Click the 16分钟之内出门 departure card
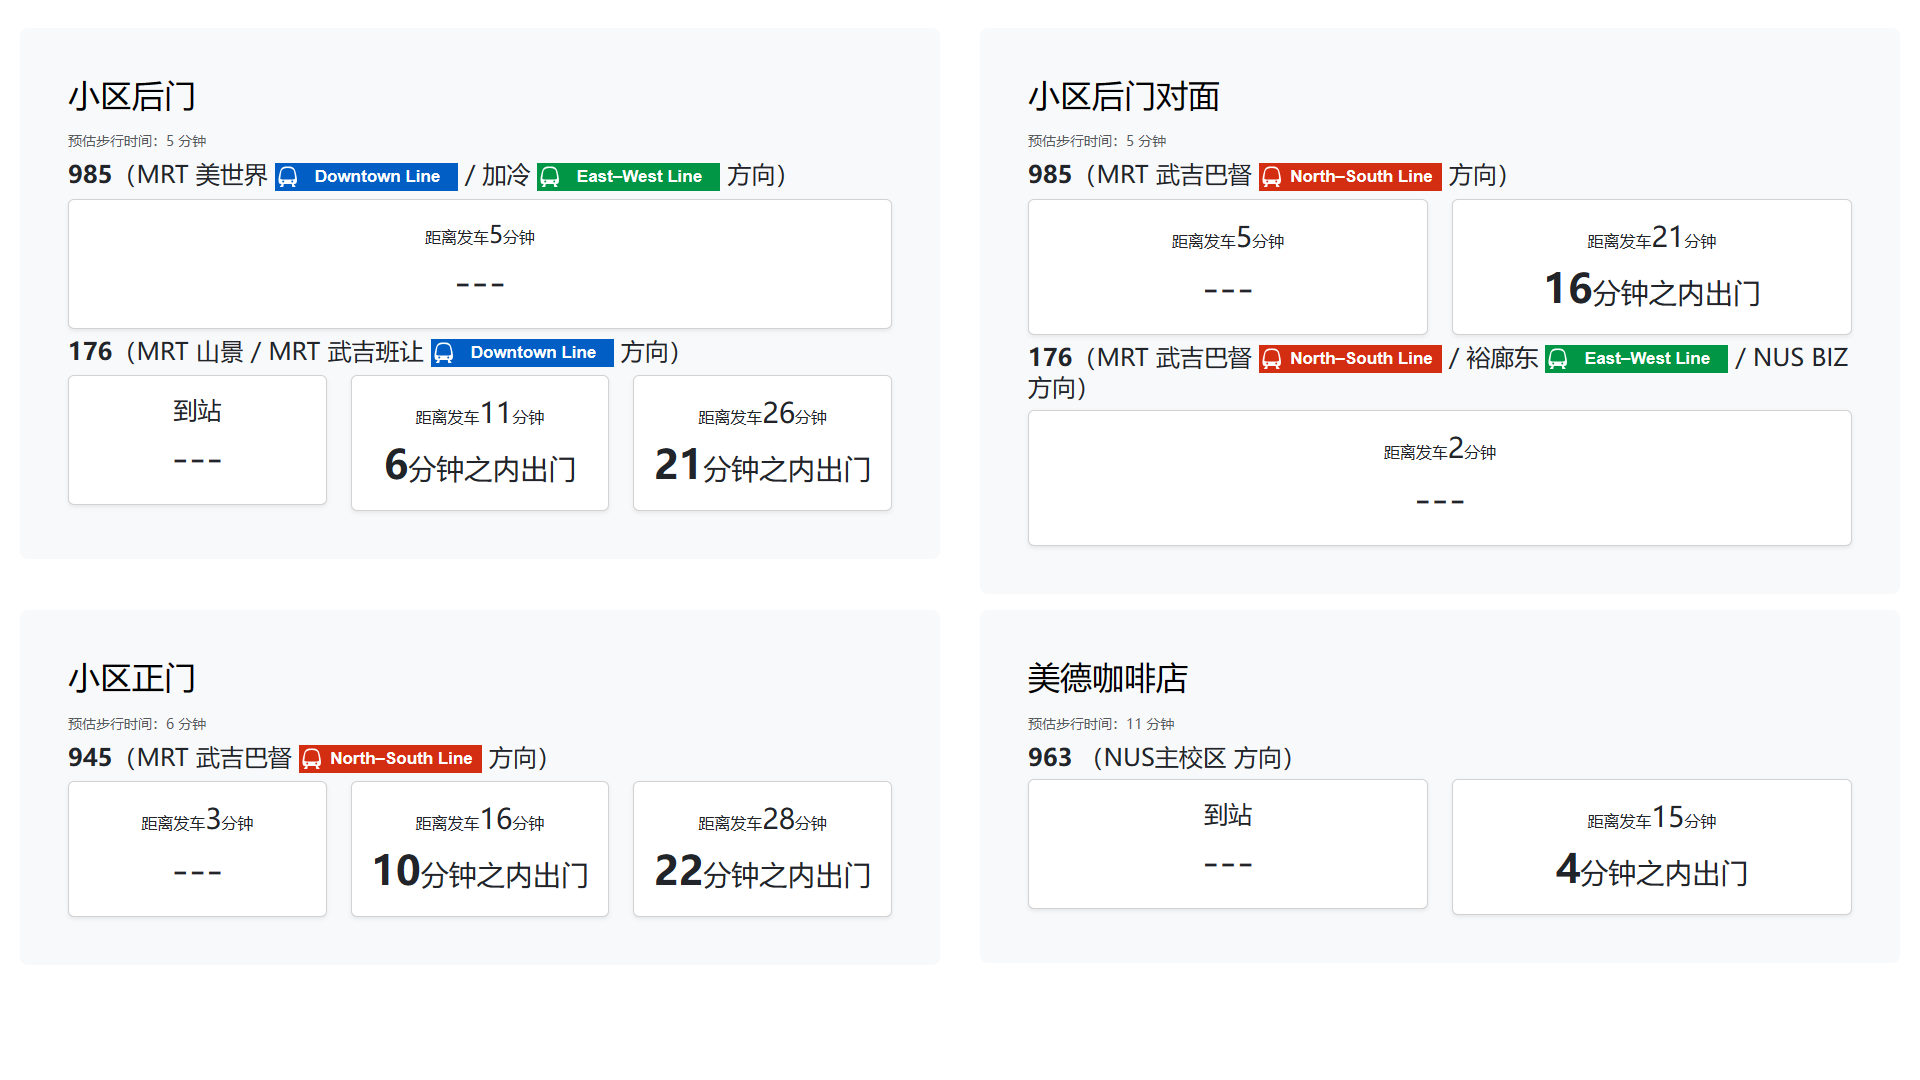This screenshot has width=1920, height=1080. 1650,267
